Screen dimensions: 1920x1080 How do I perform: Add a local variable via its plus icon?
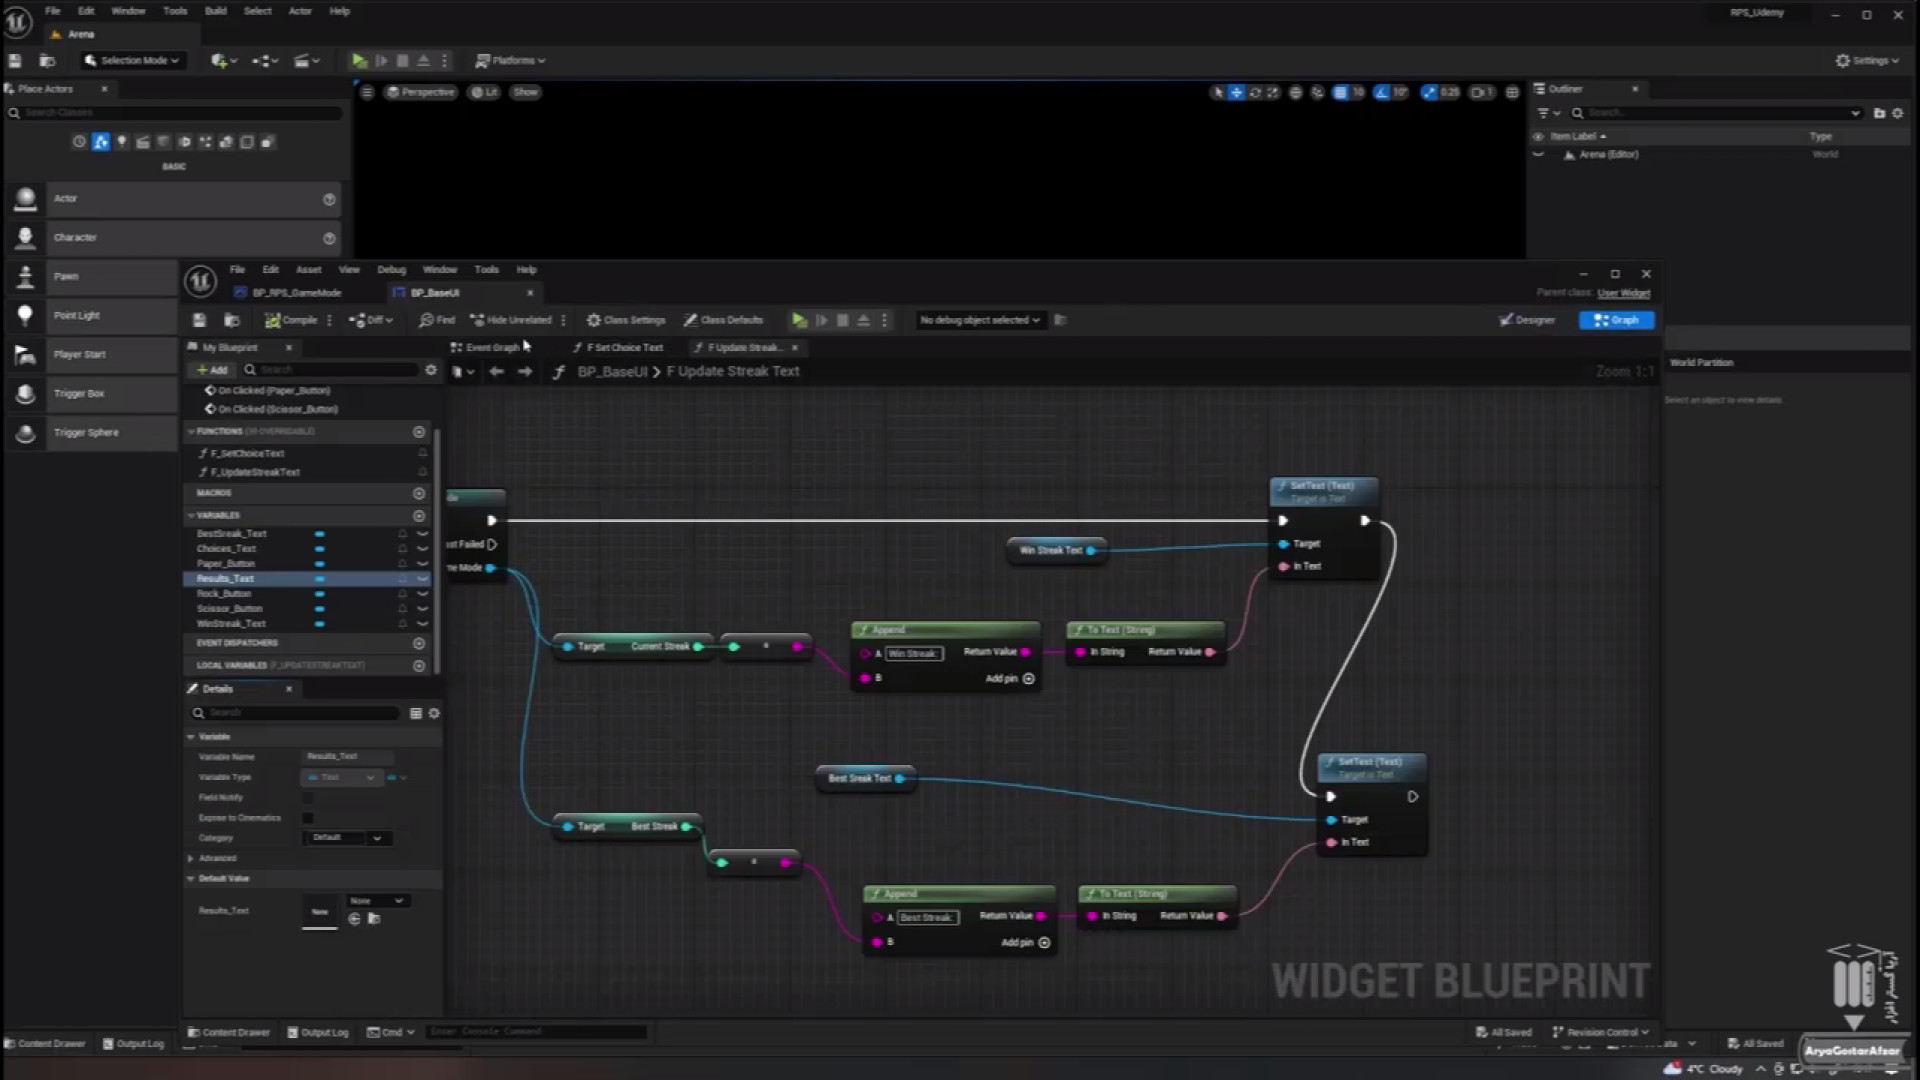[419, 666]
